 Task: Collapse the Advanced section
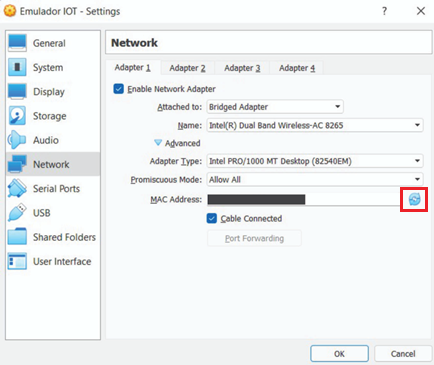(177, 143)
